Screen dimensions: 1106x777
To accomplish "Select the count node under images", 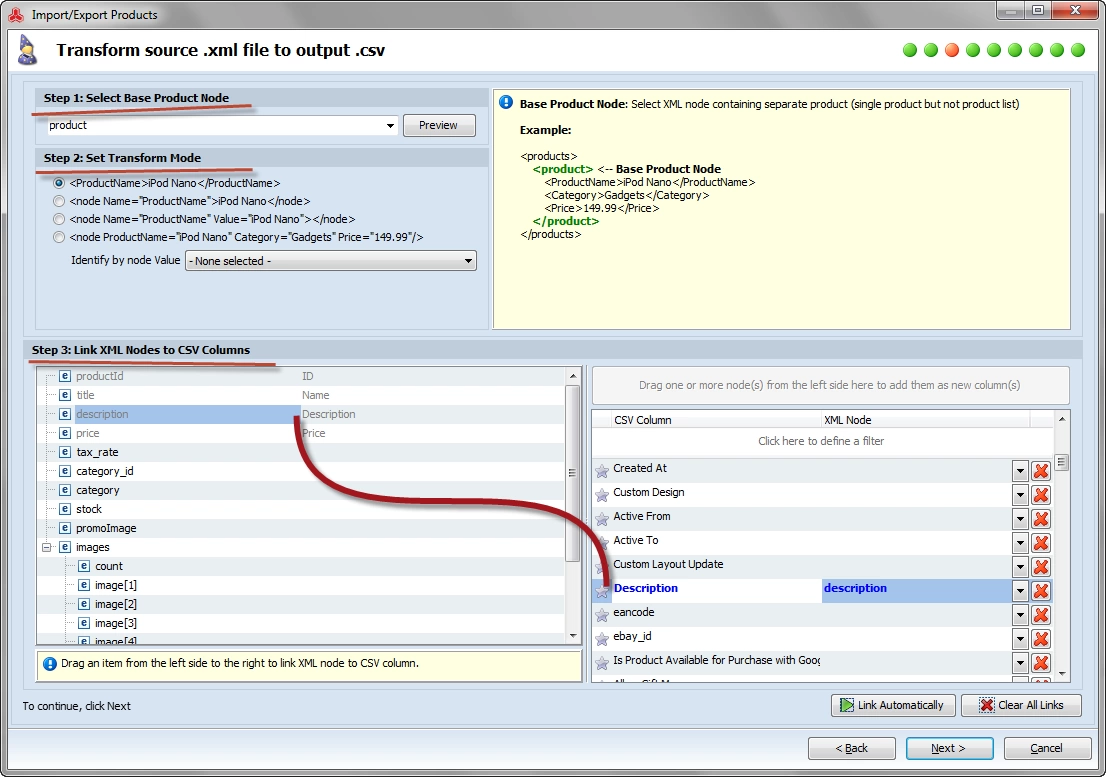I will click(x=109, y=566).
